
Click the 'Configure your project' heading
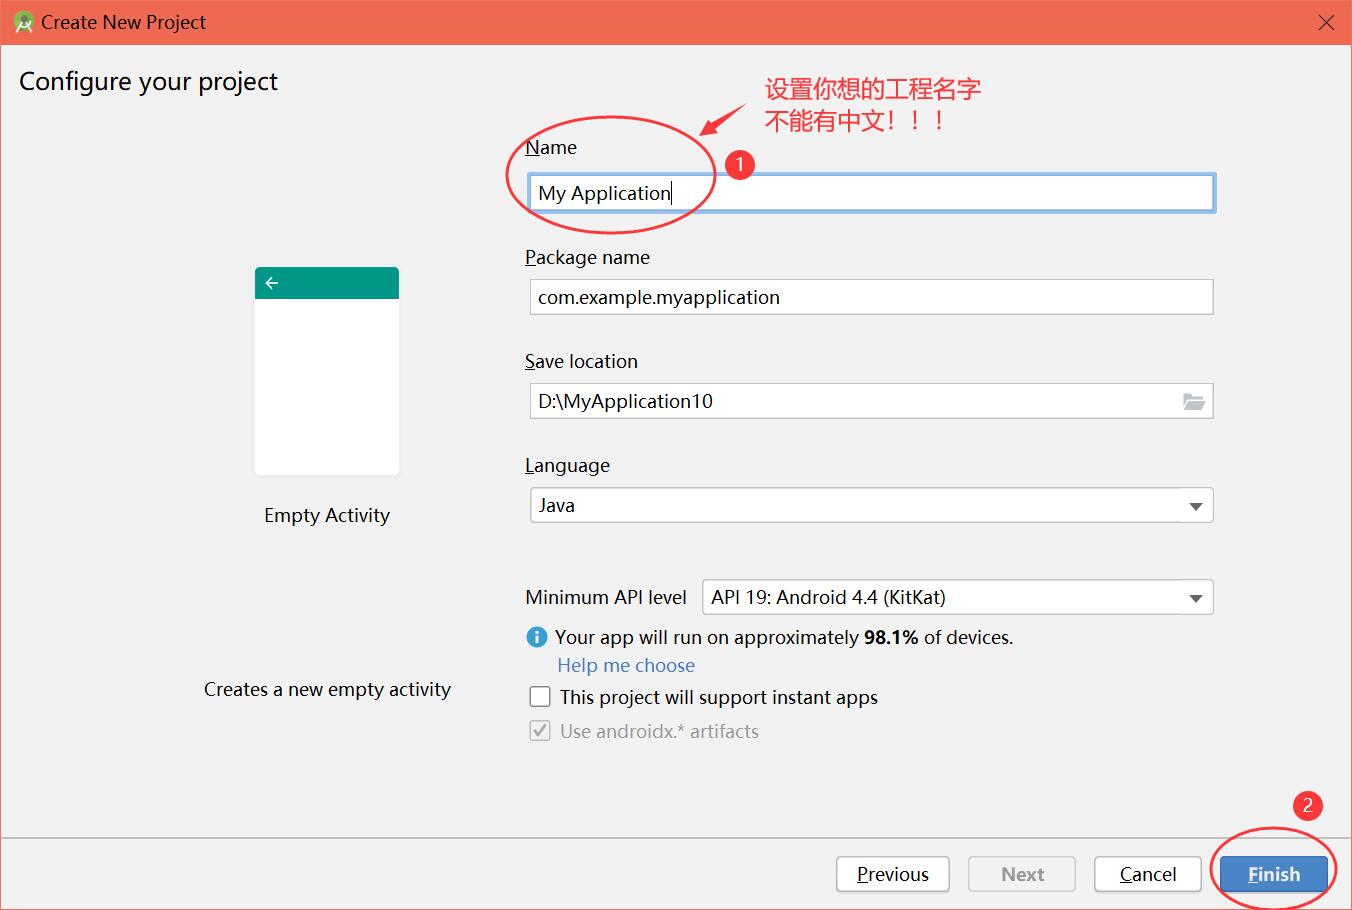pos(148,82)
